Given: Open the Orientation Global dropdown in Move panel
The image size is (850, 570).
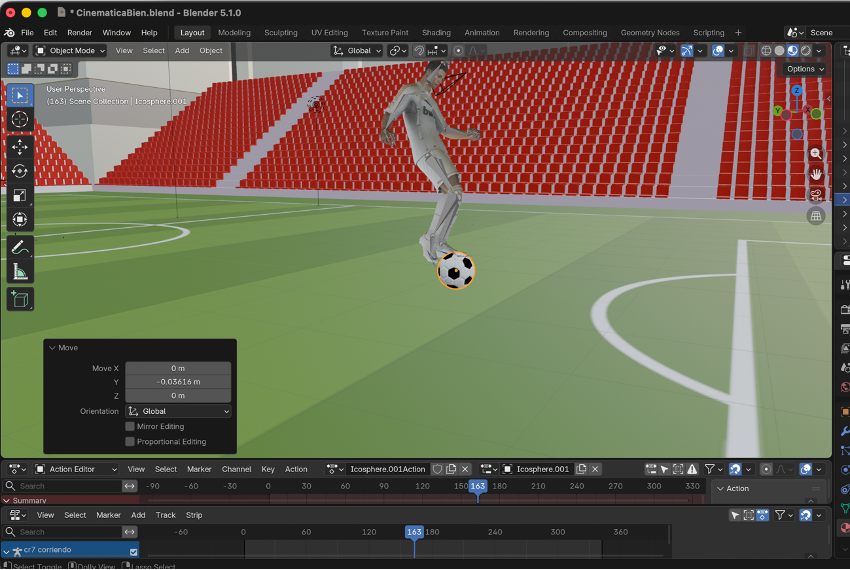Looking at the screenshot, I should (x=178, y=411).
